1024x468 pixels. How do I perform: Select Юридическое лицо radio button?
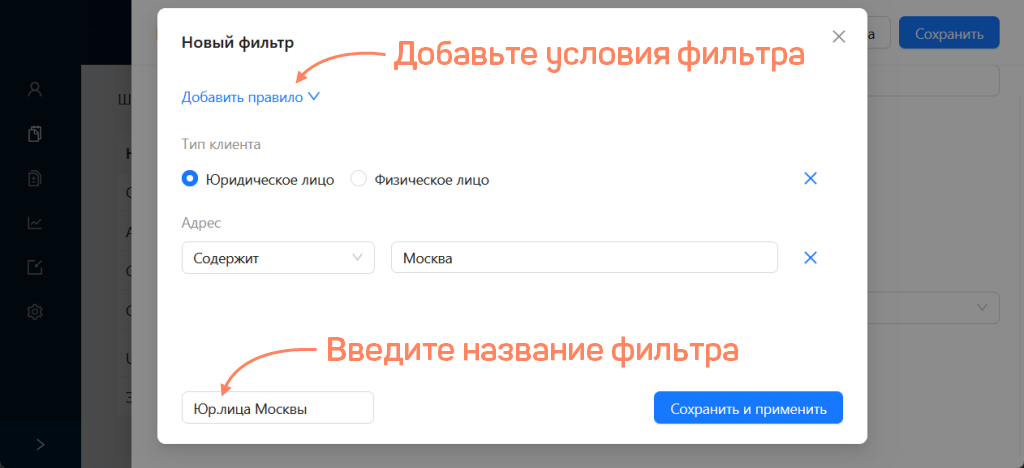tap(190, 180)
